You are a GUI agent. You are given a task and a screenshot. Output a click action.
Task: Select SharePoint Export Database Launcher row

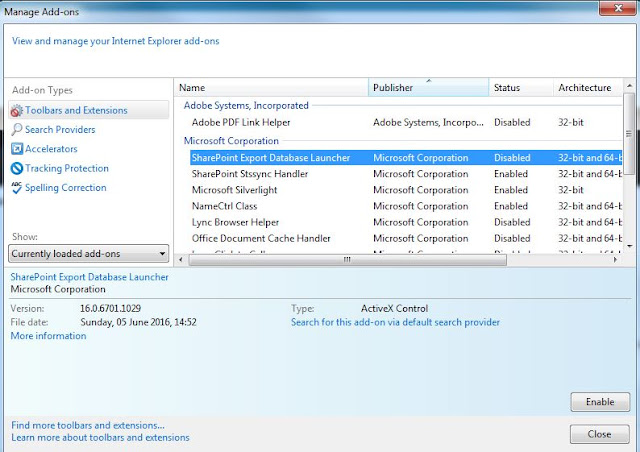pyautogui.click(x=406, y=158)
